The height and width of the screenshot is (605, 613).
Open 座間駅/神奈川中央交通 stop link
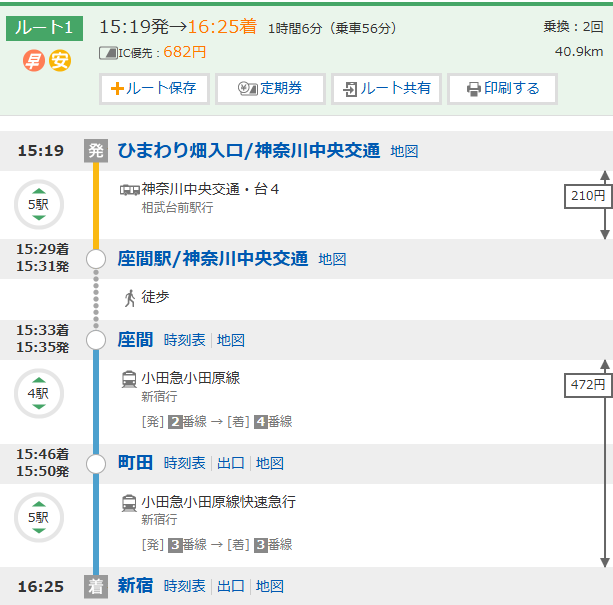pos(213,259)
